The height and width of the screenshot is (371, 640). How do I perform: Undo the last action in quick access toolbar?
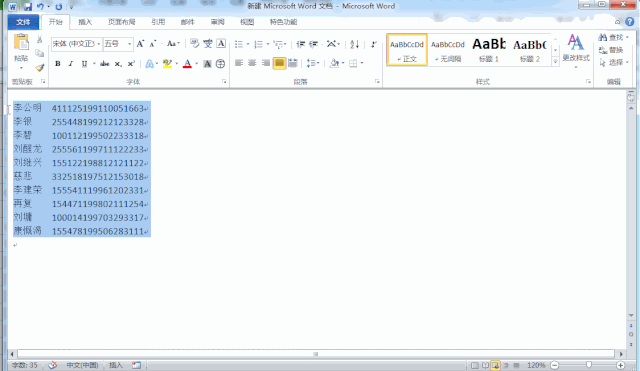pos(40,7)
